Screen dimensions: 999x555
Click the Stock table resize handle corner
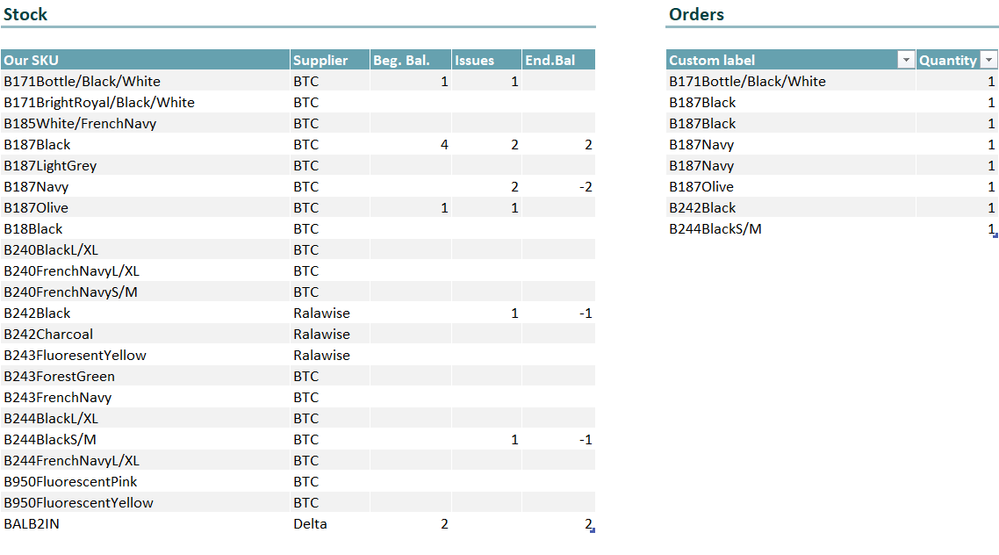[593, 530]
